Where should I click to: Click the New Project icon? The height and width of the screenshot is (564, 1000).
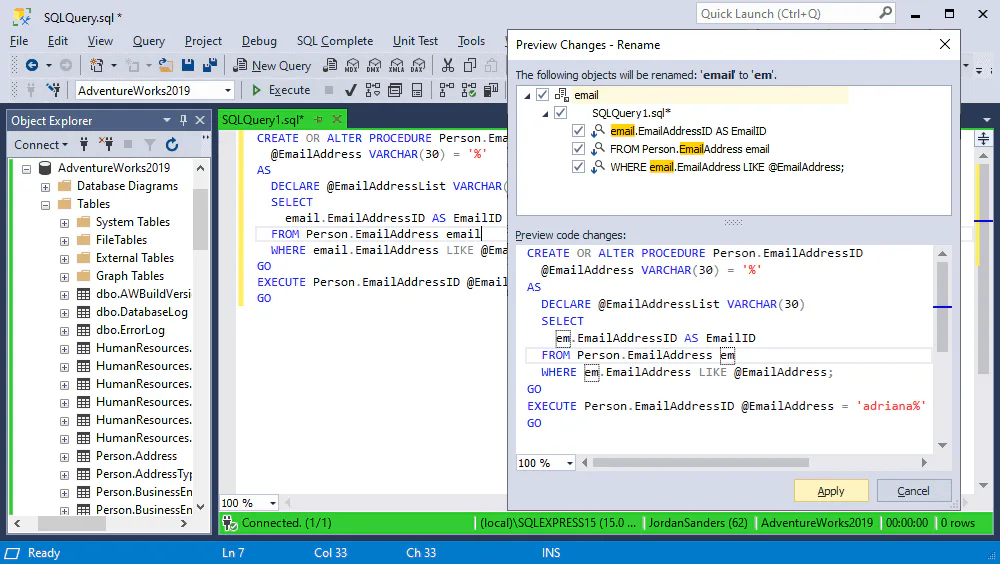(x=96, y=65)
